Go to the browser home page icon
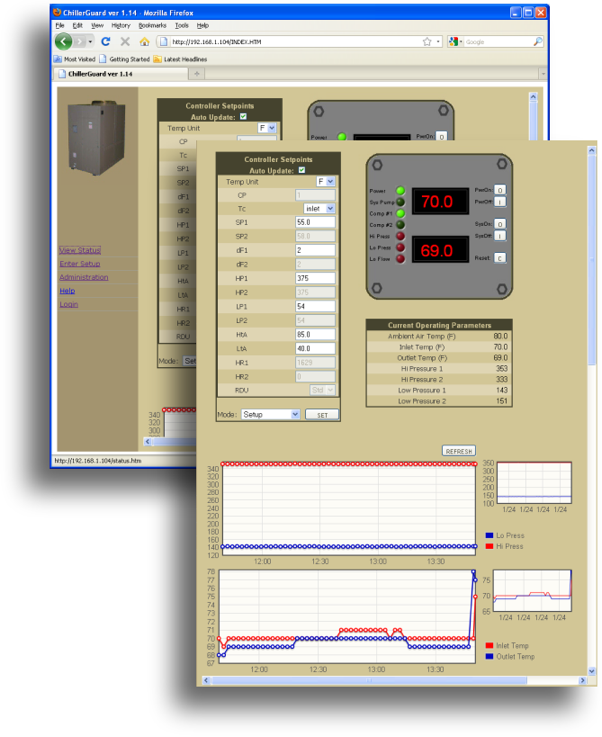 [x=144, y=42]
